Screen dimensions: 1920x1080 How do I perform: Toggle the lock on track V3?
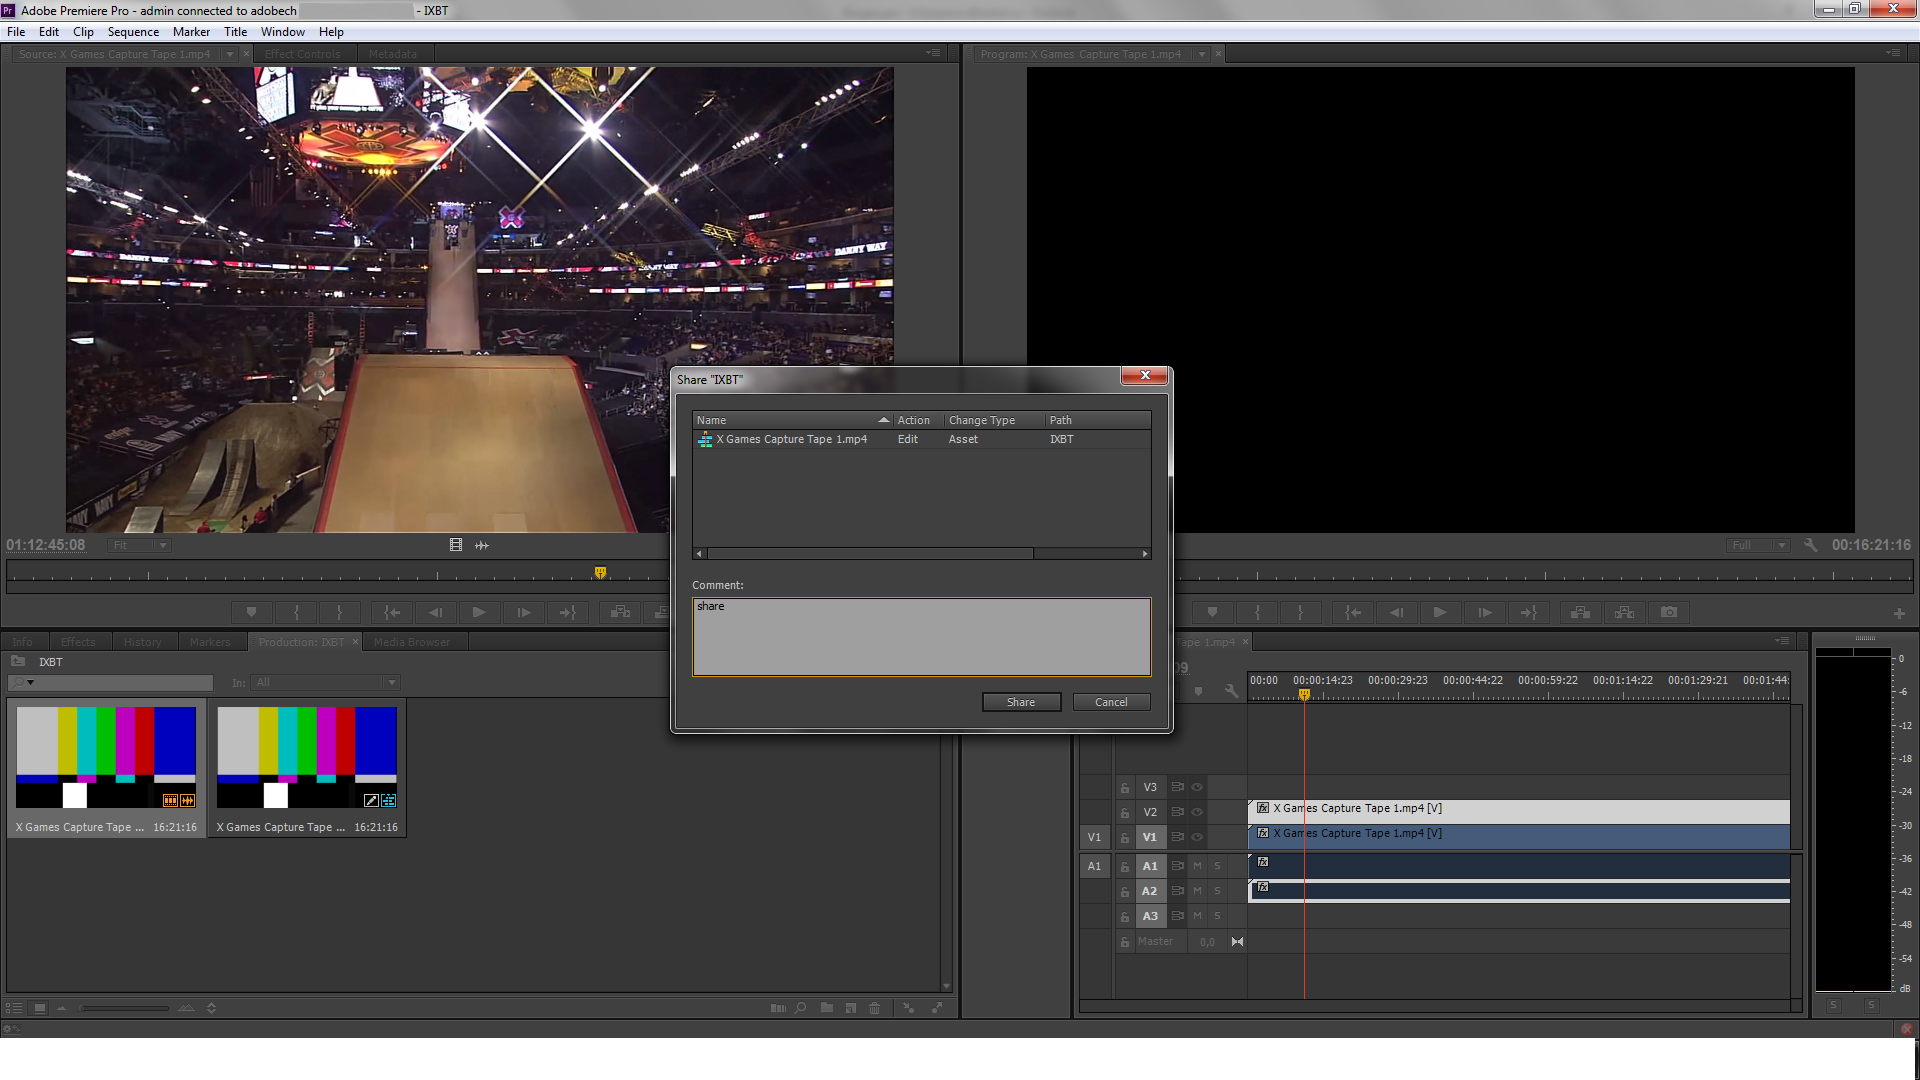[x=1125, y=788]
